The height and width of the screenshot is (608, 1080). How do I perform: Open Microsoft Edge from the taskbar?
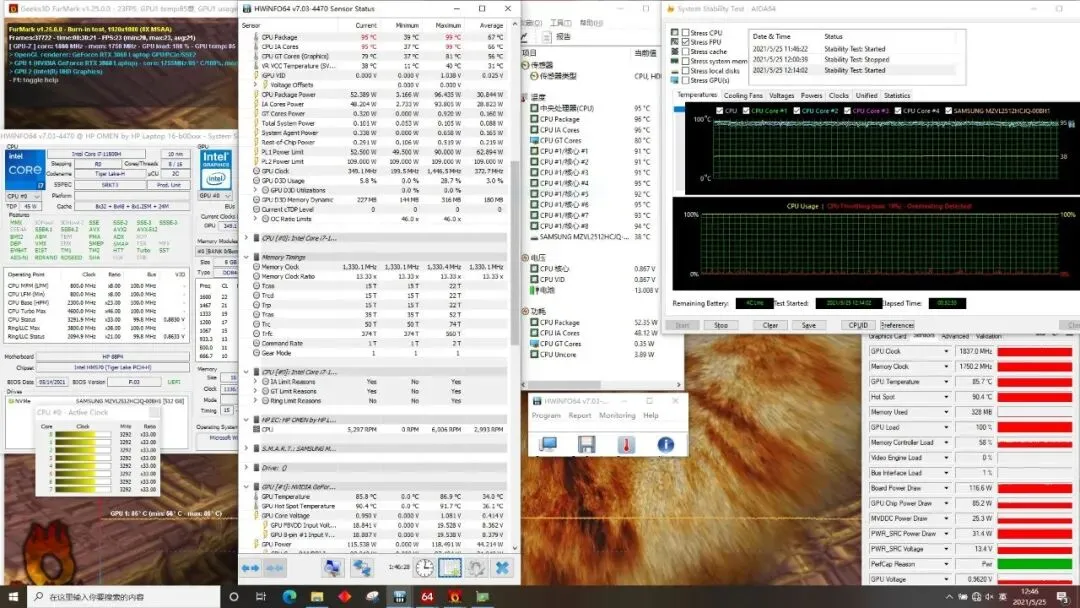[x=289, y=596]
